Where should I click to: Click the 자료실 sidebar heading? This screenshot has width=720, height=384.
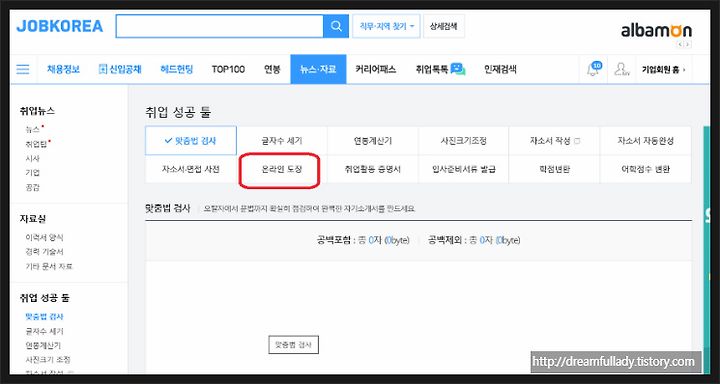coord(33,219)
